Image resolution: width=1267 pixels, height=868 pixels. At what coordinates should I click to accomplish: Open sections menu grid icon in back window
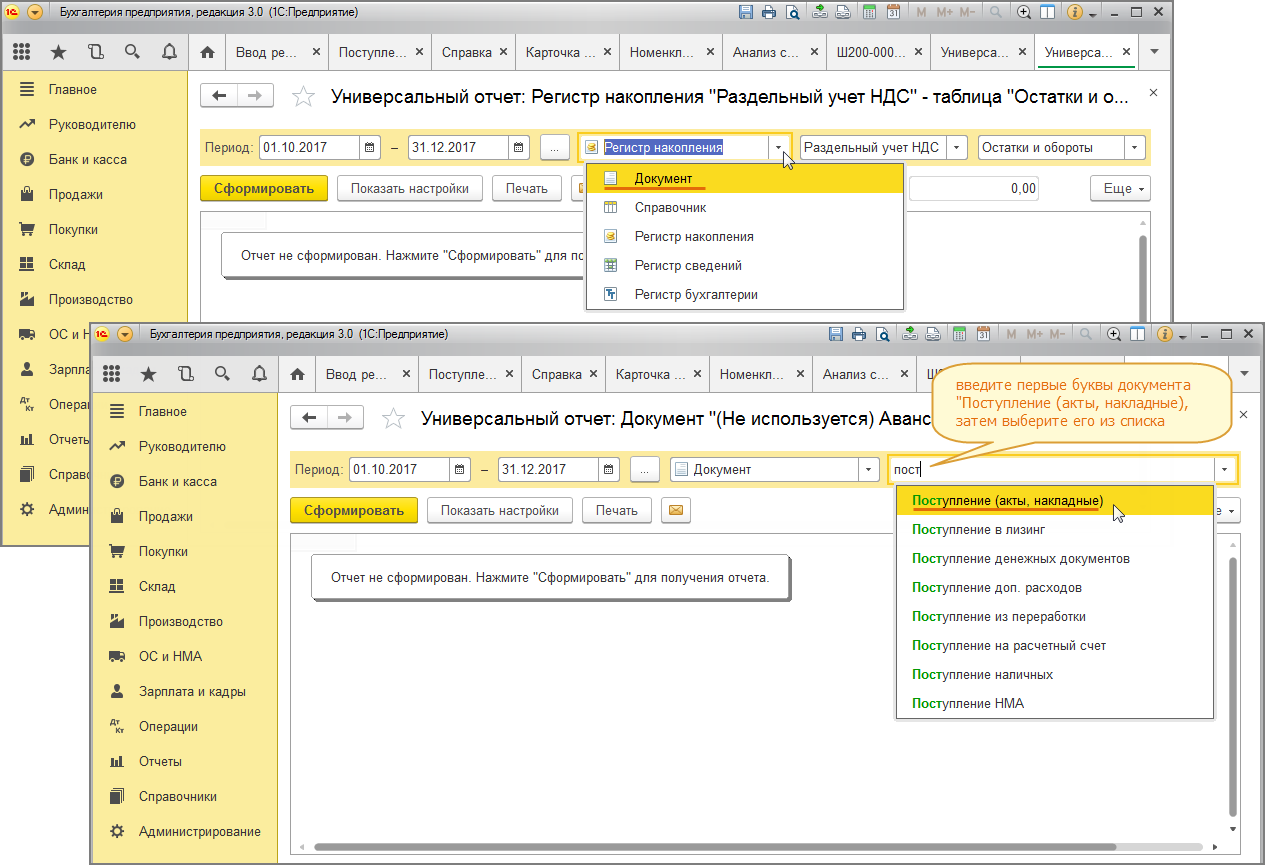coord(22,52)
